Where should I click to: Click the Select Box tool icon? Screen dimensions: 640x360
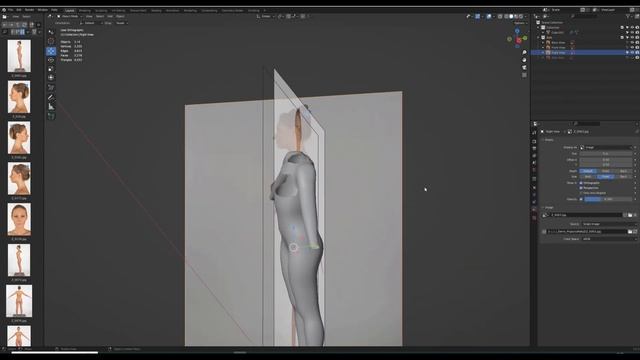51,32
